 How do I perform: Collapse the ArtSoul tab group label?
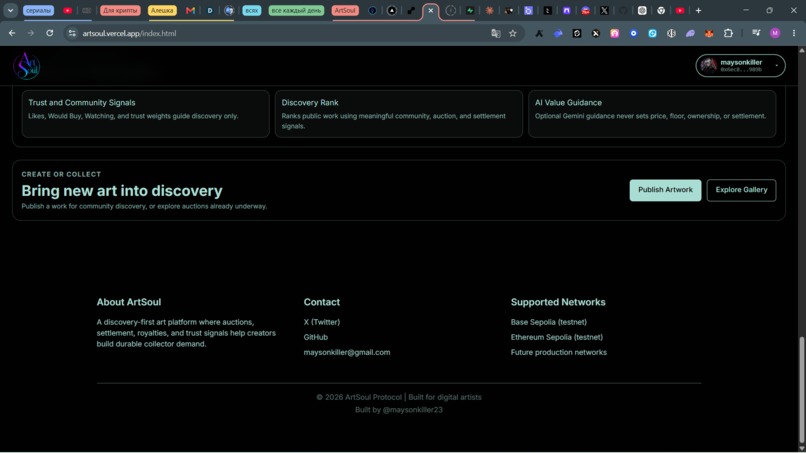coord(345,10)
